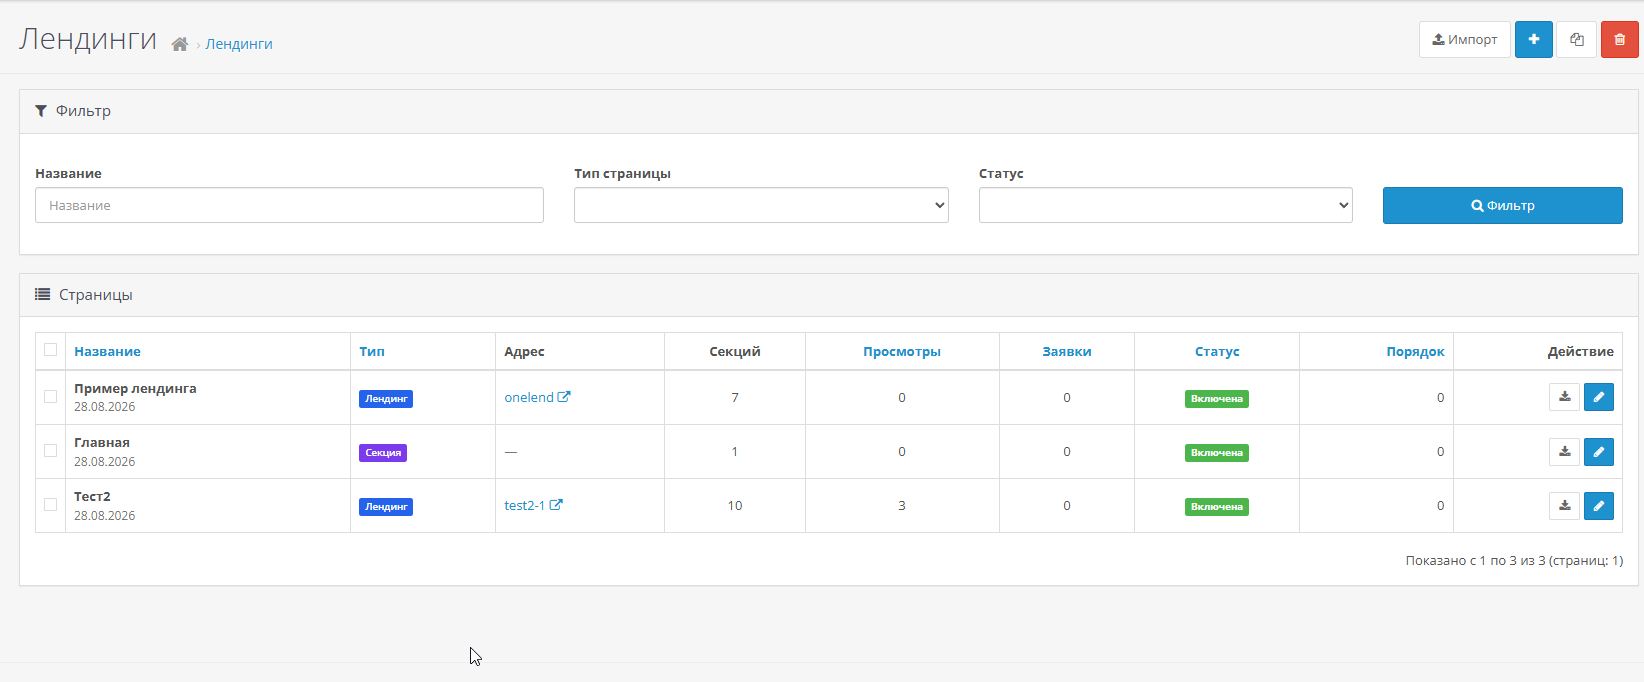Click Лендинг badge in Тест2 row
This screenshot has width=1644, height=682.
386,506
